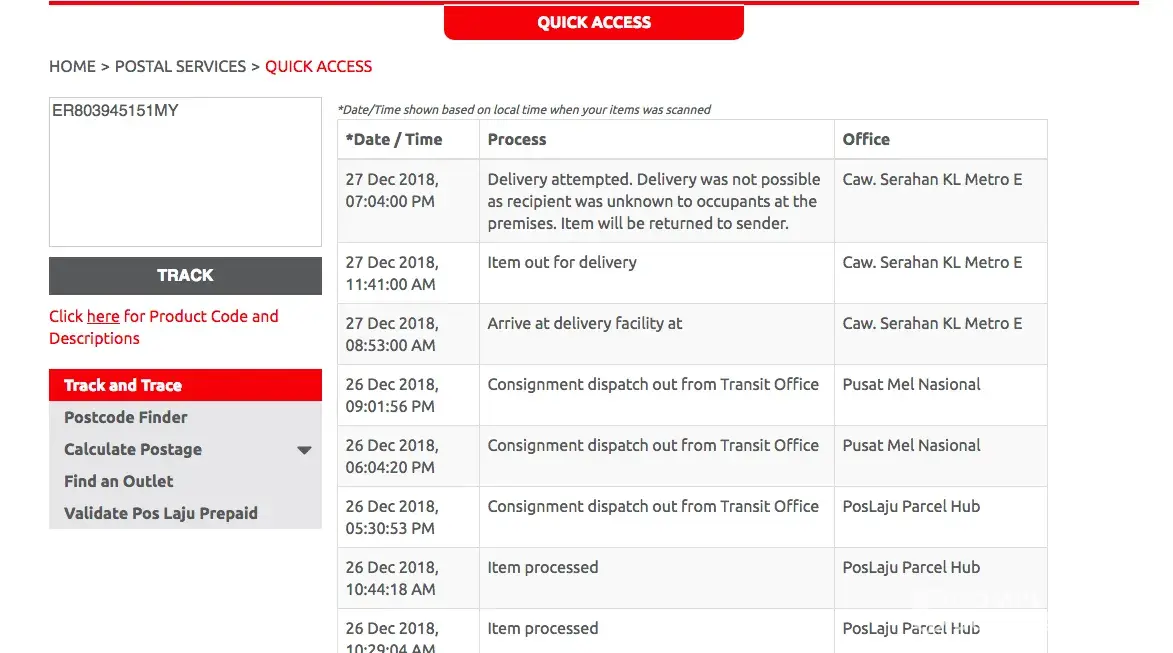Open Calculate Postage in the sidebar
The width and height of the screenshot is (1173, 653).
coord(133,449)
